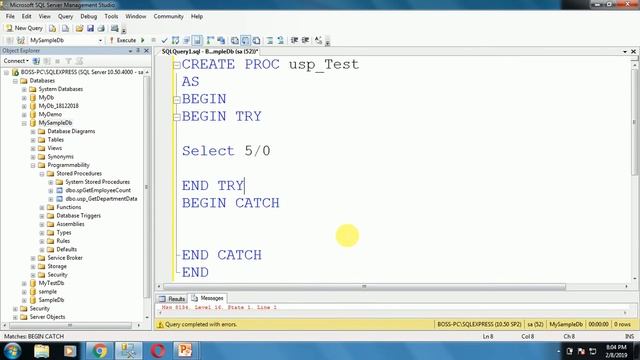Viewport: 640px width, 360px height.
Task: Open the MySampleDb database dropdown
Action: coord(100,40)
